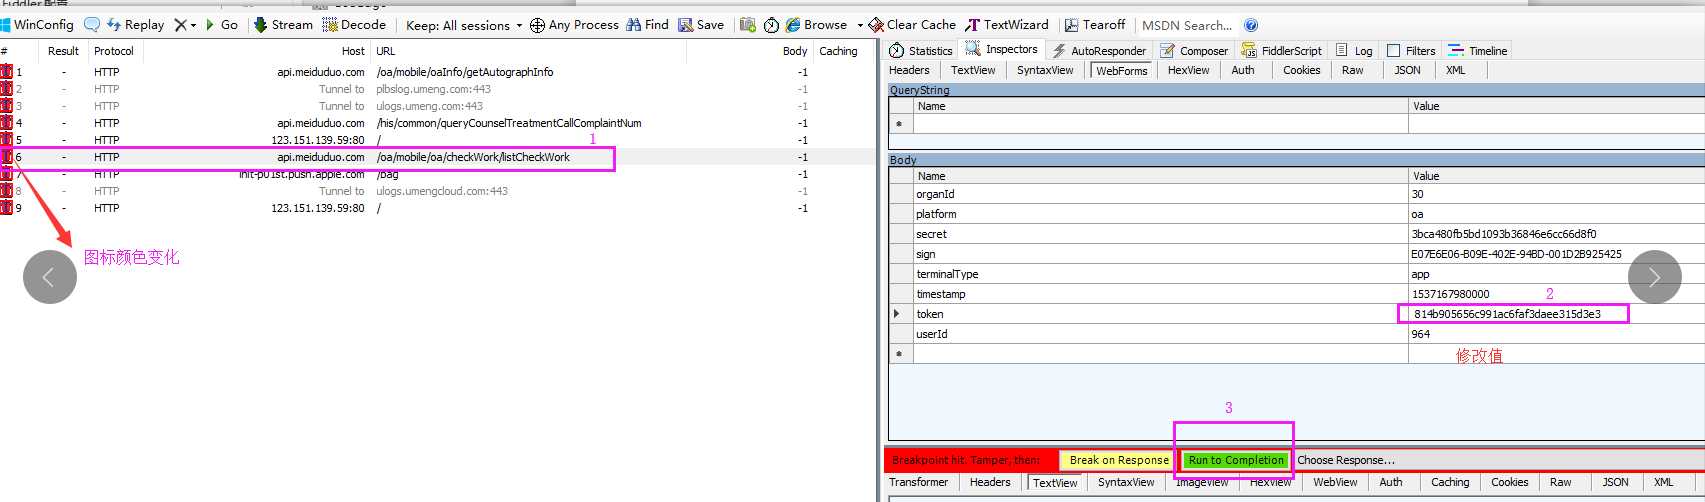Sort sessions by Result column header
Screen dimensions: 1705x502
(x=63, y=51)
